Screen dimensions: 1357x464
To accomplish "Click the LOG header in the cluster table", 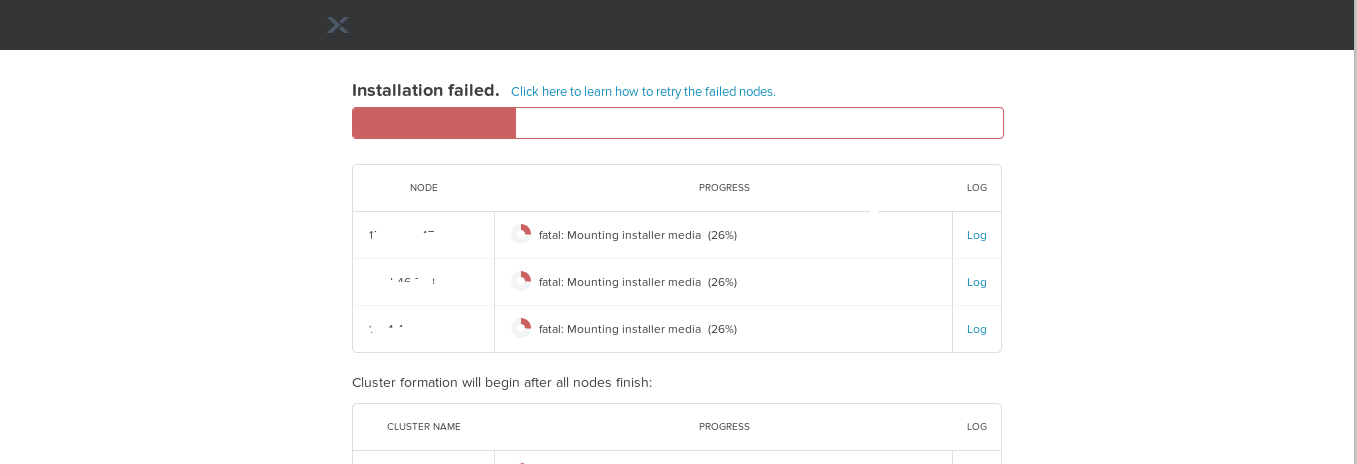I will [x=976, y=427].
